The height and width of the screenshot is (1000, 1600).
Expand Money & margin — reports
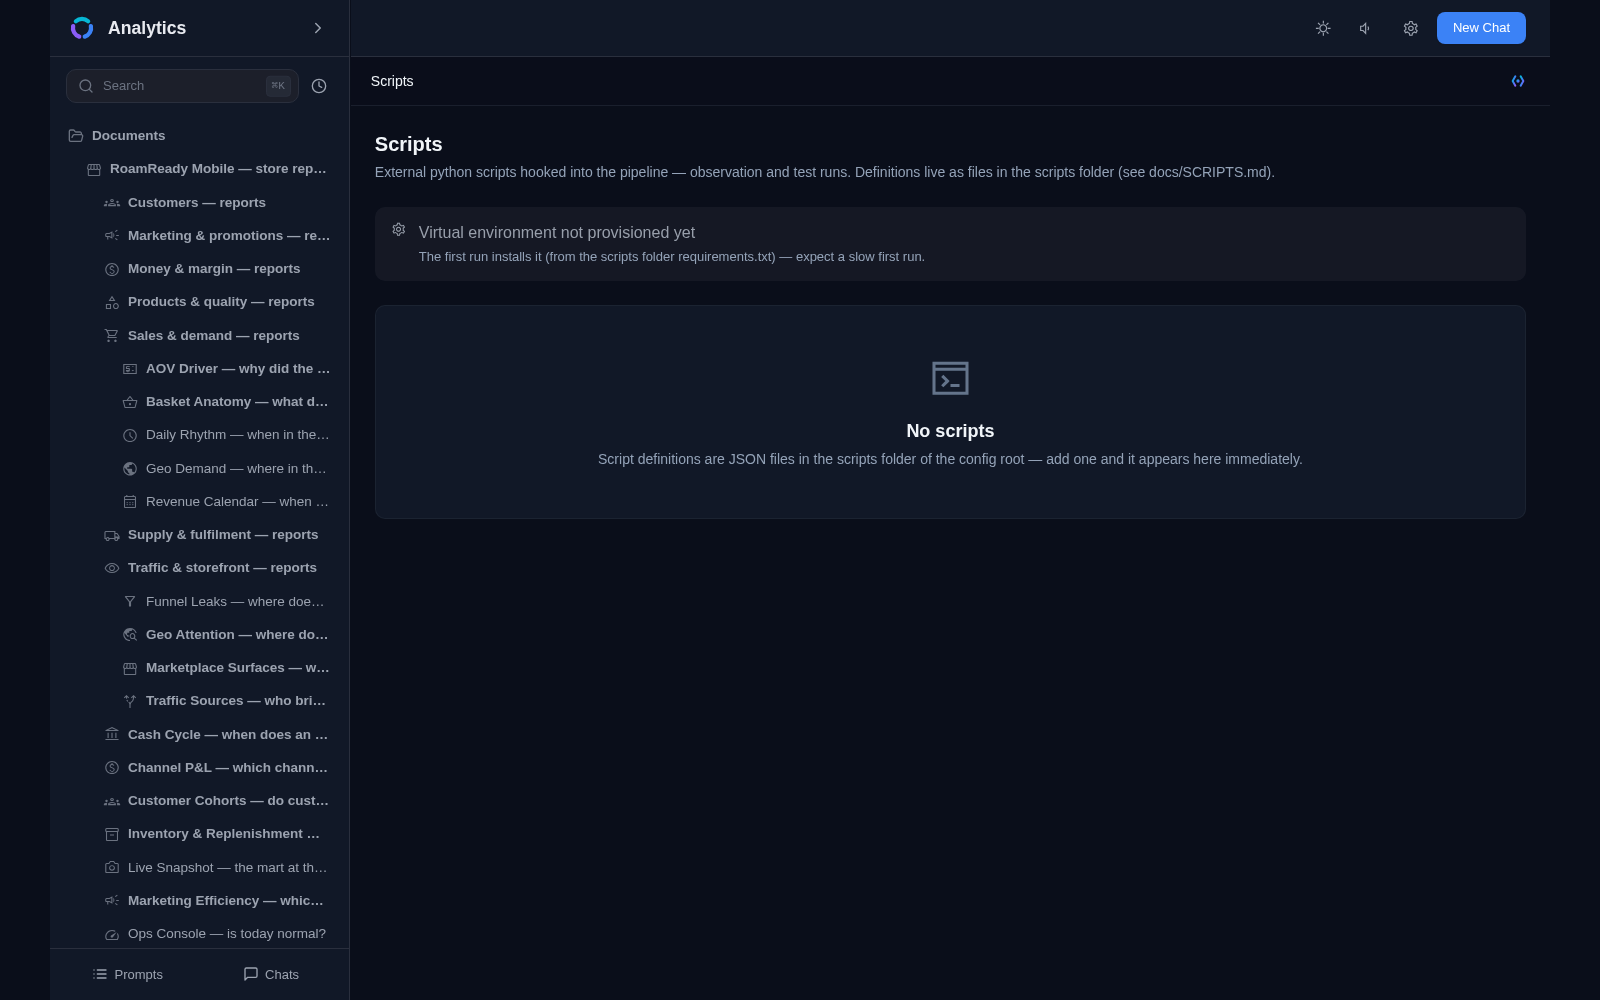pyautogui.click(x=200, y=269)
